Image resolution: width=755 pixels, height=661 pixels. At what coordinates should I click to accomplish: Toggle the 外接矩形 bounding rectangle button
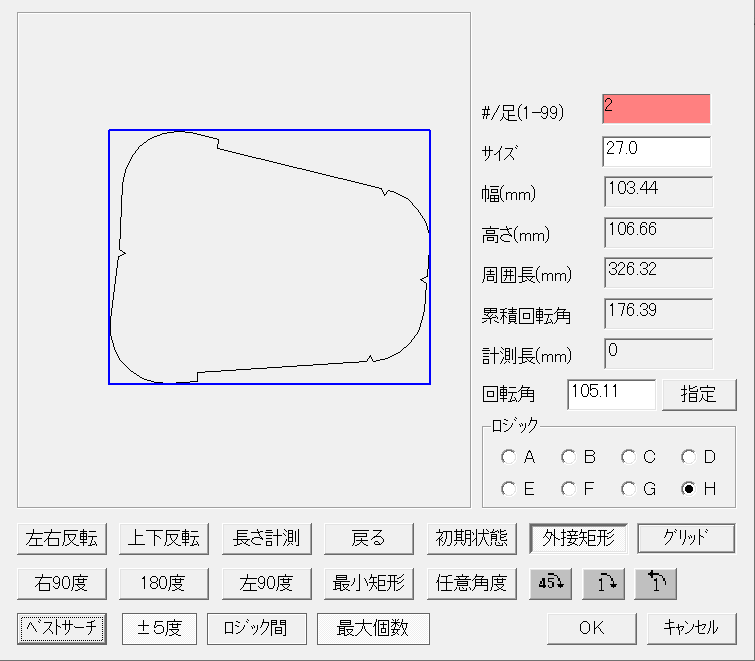tap(578, 538)
